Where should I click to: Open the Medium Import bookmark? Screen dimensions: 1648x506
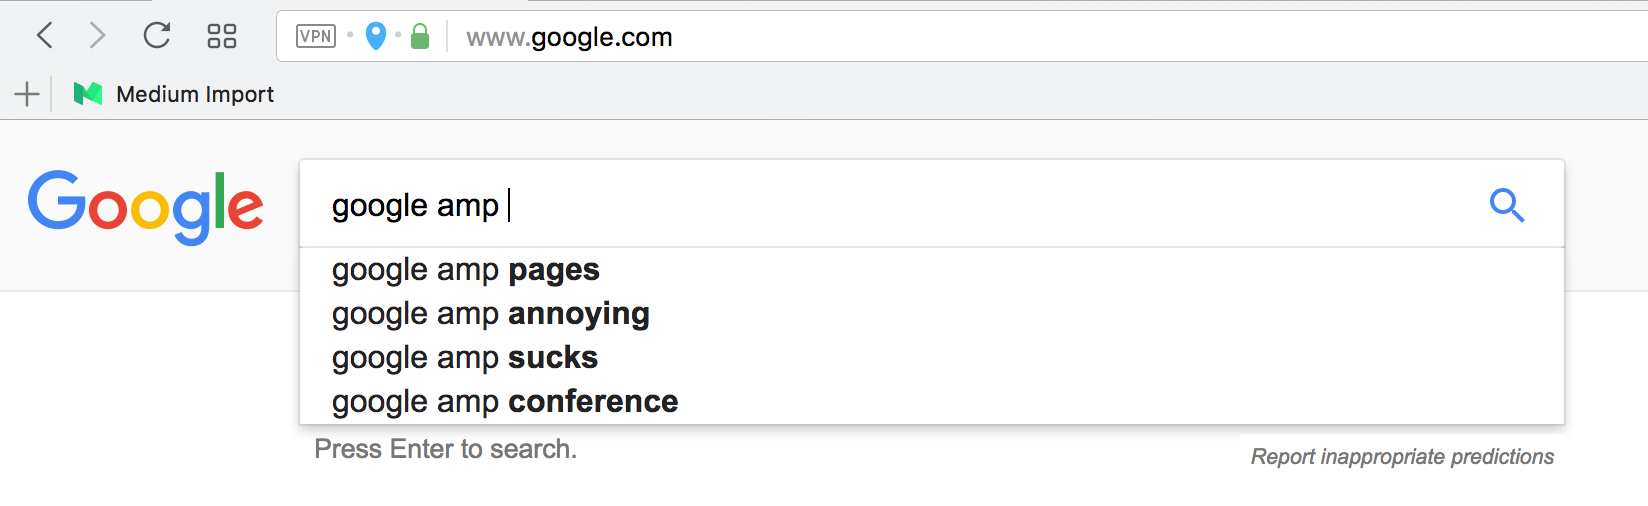194,94
